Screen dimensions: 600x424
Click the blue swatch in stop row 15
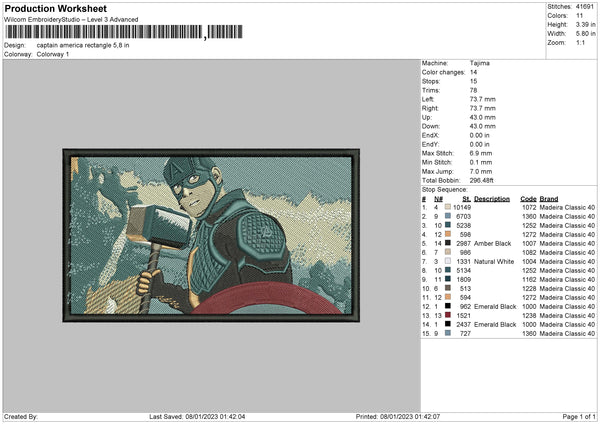tap(447, 333)
